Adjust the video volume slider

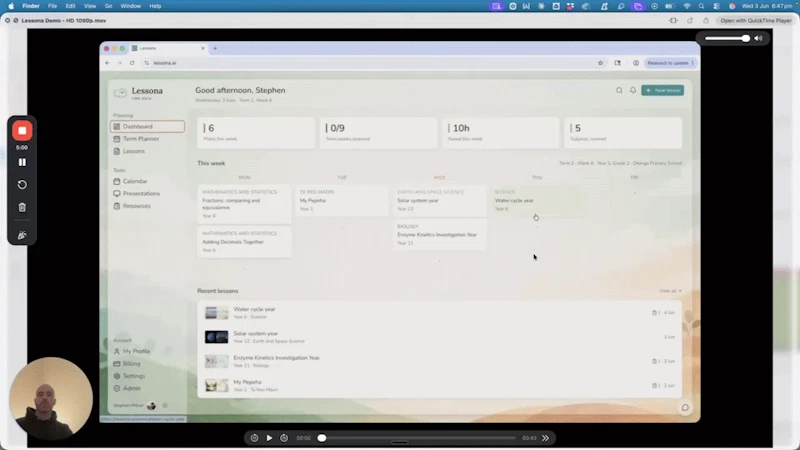728,38
